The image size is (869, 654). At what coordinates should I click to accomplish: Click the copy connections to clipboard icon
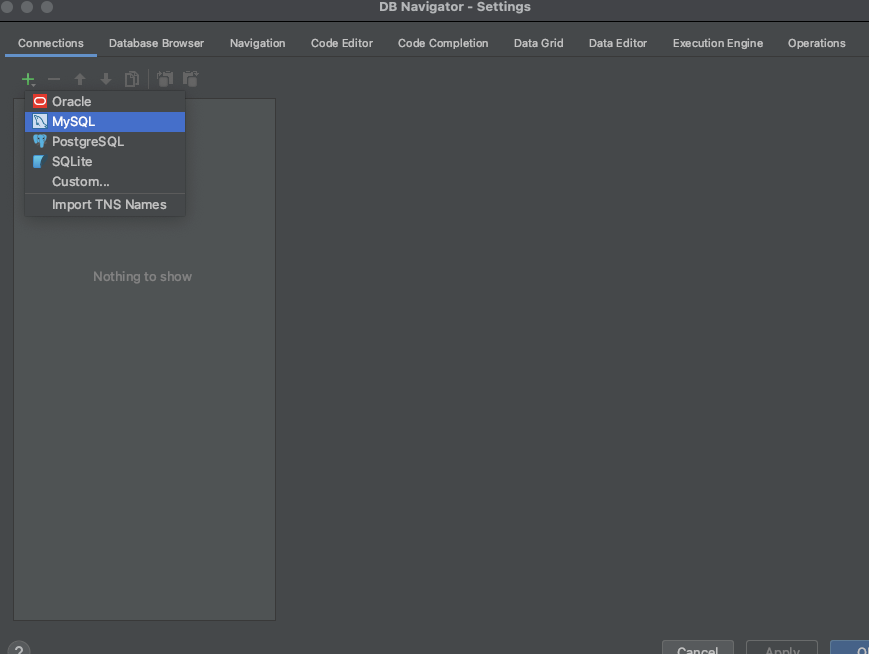(165, 79)
